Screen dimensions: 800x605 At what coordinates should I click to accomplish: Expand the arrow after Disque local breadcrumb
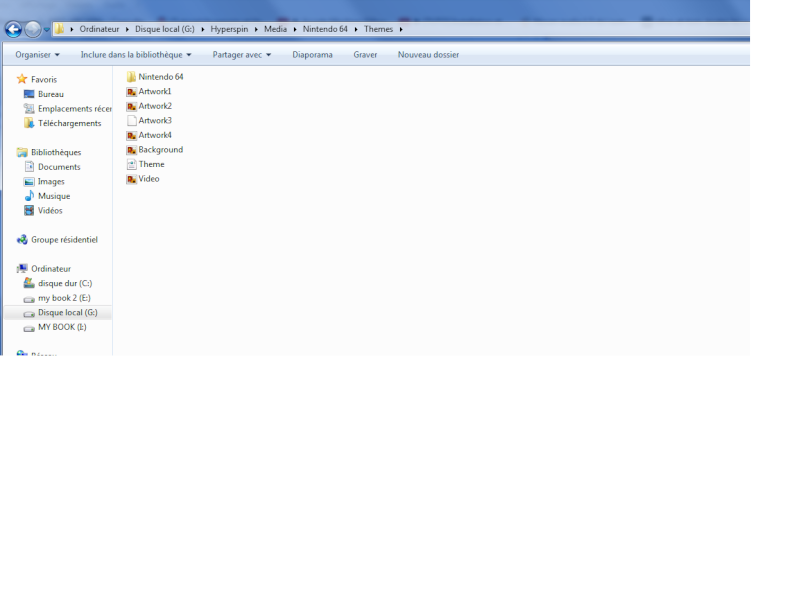203,30
